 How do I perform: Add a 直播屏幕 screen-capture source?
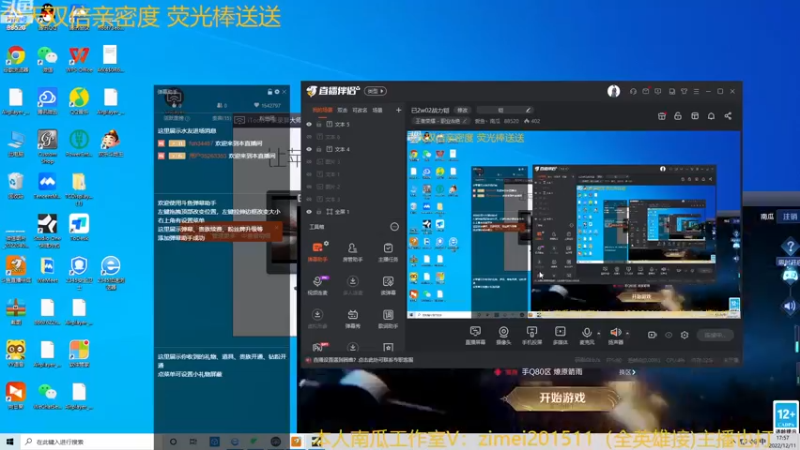click(x=475, y=335)
